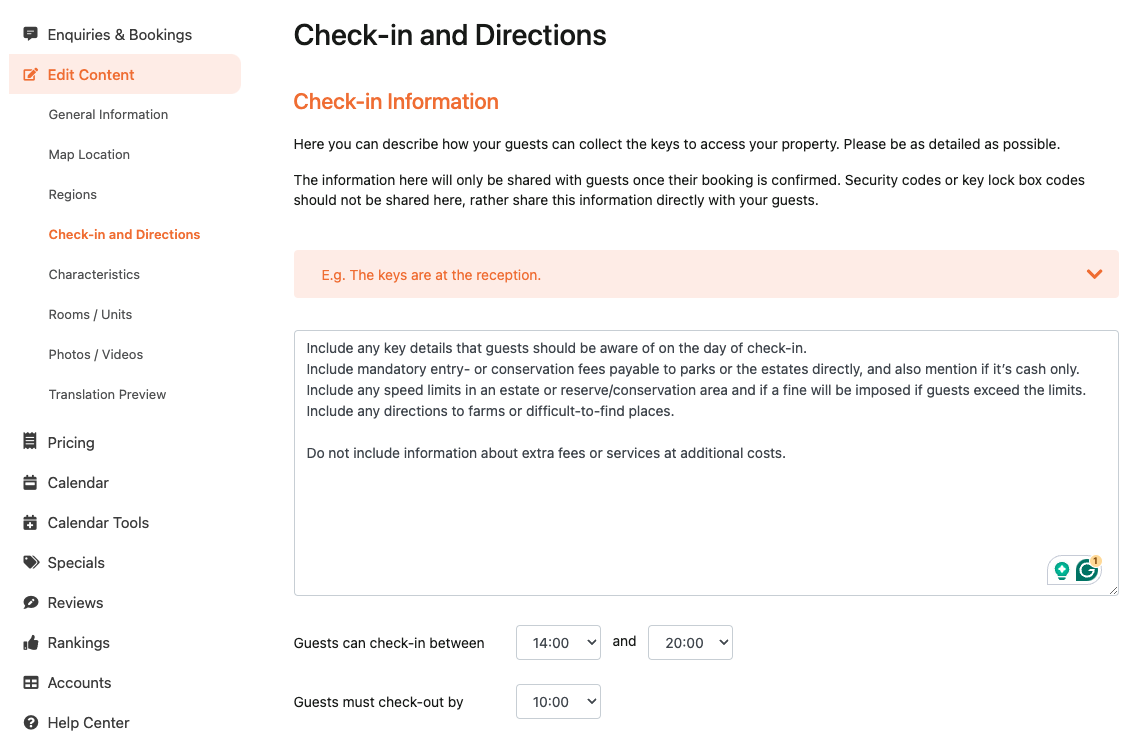This screenshot has width=1132, height=735.
Task: Select Rooms / Units submenu item
Action: (90, 314)
